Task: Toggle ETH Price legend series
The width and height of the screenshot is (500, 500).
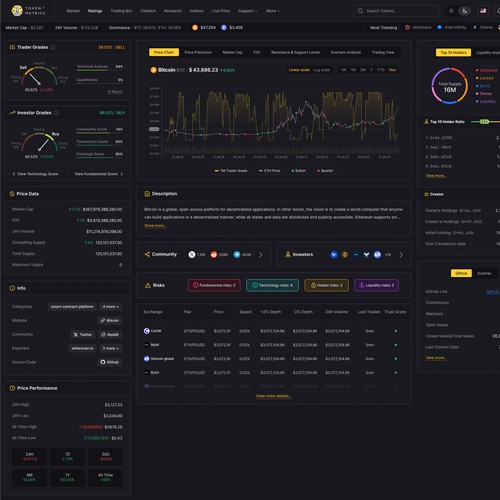Action: [269, 171]
